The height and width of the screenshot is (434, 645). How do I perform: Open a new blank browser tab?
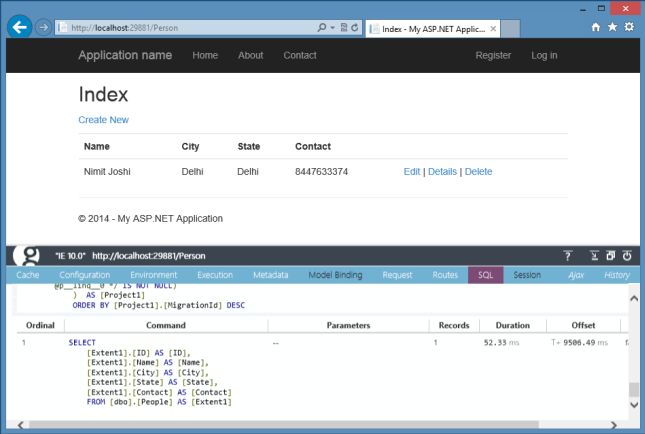pos(510,29)
